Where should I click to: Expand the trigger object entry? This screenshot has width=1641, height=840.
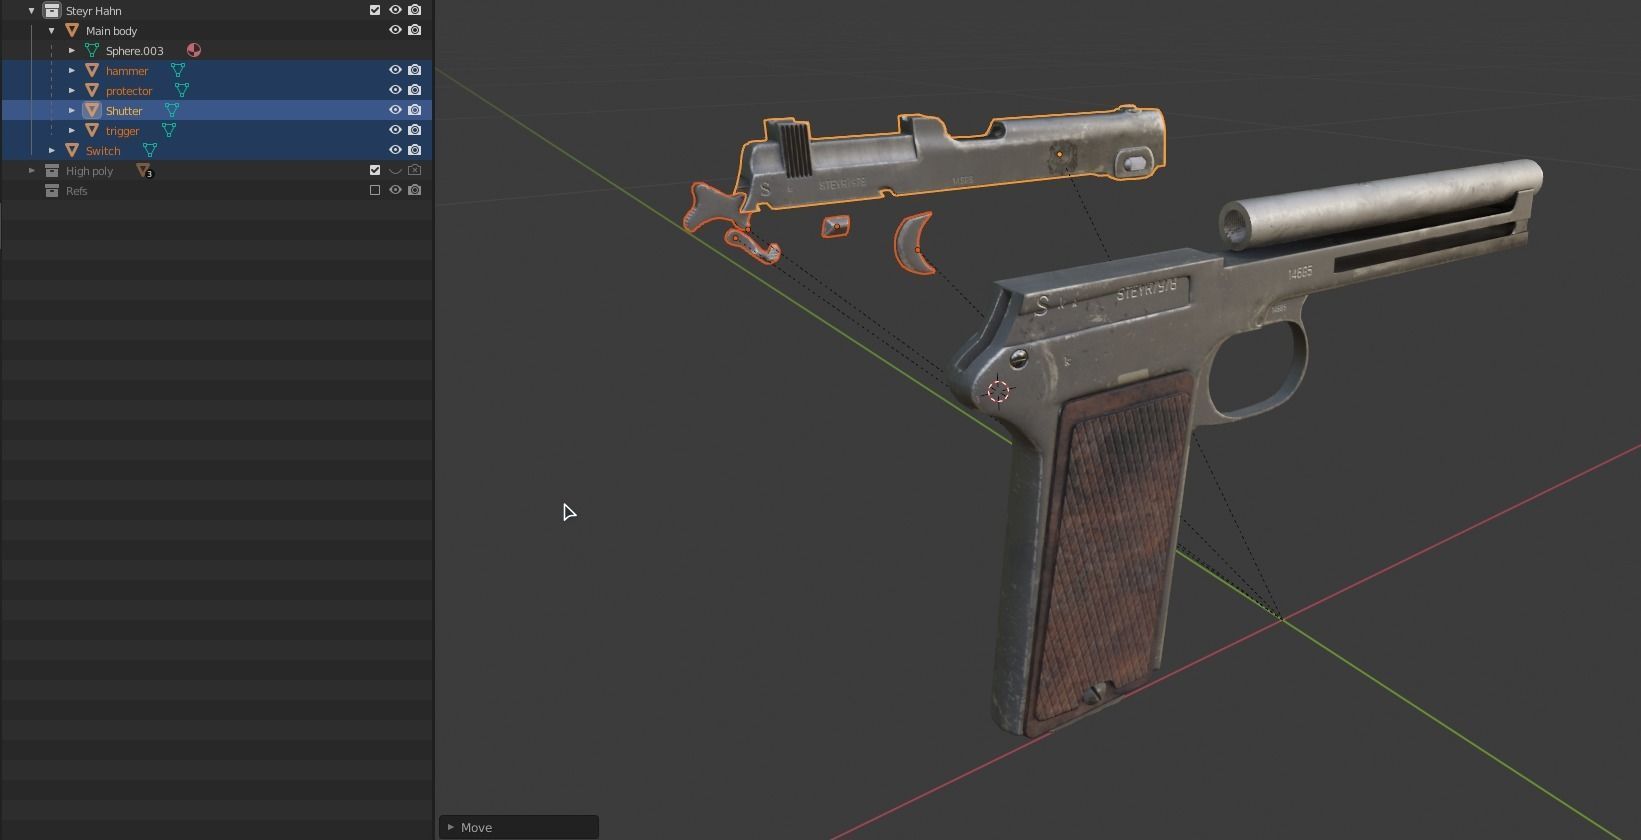point(72,130)
